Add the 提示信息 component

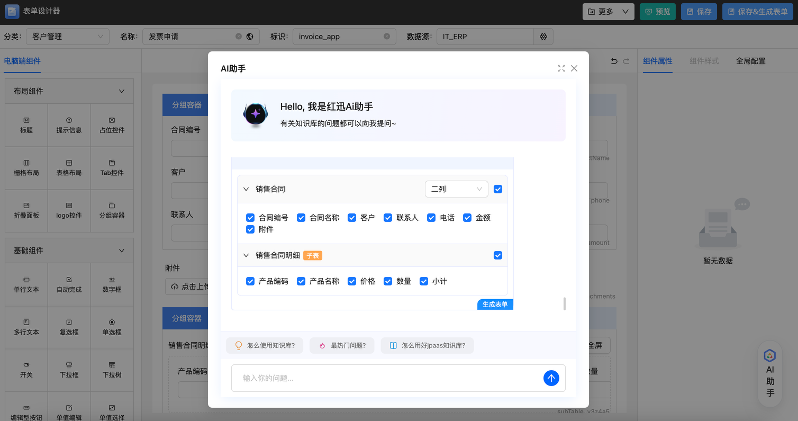point(69,125)
